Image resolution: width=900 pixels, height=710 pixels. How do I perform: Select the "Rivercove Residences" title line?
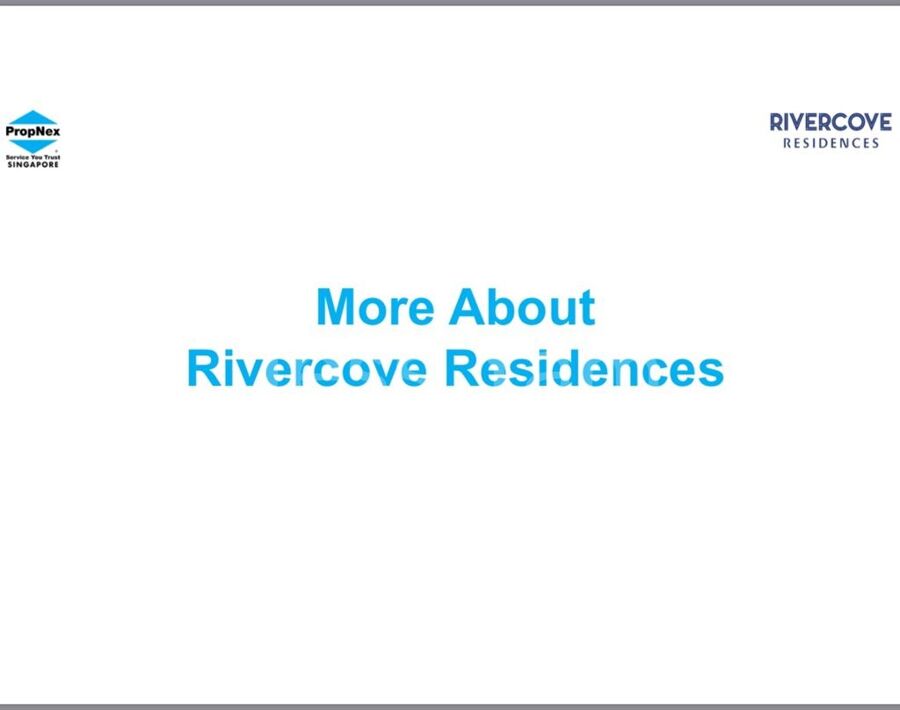[455, 368]
